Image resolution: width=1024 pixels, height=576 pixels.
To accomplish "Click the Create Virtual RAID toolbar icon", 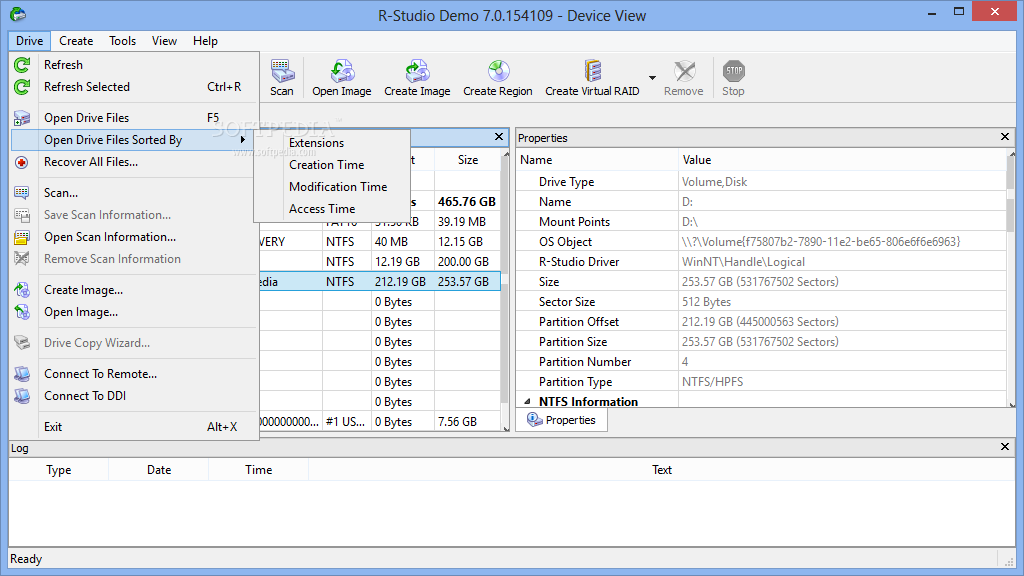I will 592,71.
